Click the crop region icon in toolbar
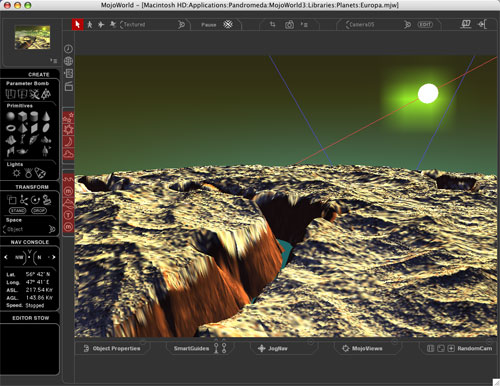The height and width of the screenshot is (386, 500). pyautogui.click(x=273, y=24)
